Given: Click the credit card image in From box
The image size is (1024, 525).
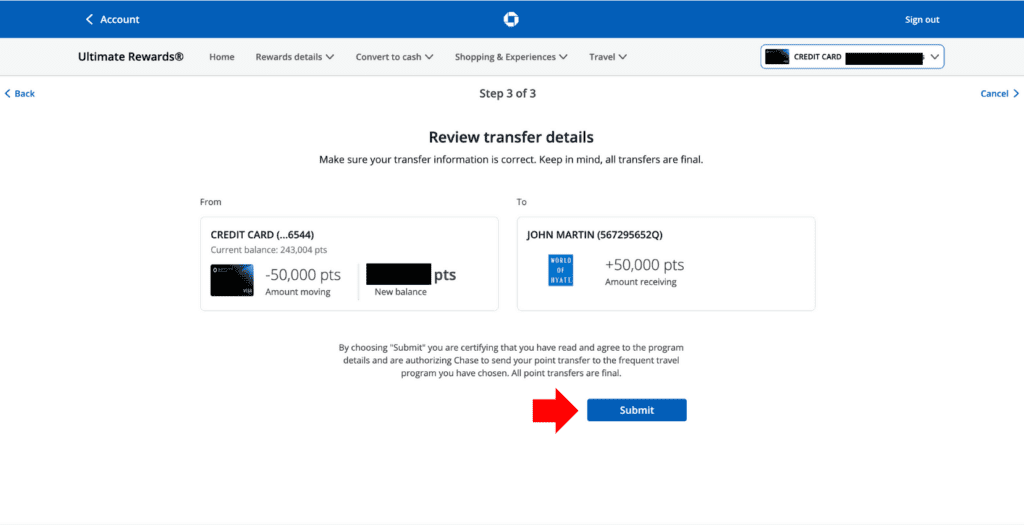Looking at the screenshot, I should (x=232, y=280).
